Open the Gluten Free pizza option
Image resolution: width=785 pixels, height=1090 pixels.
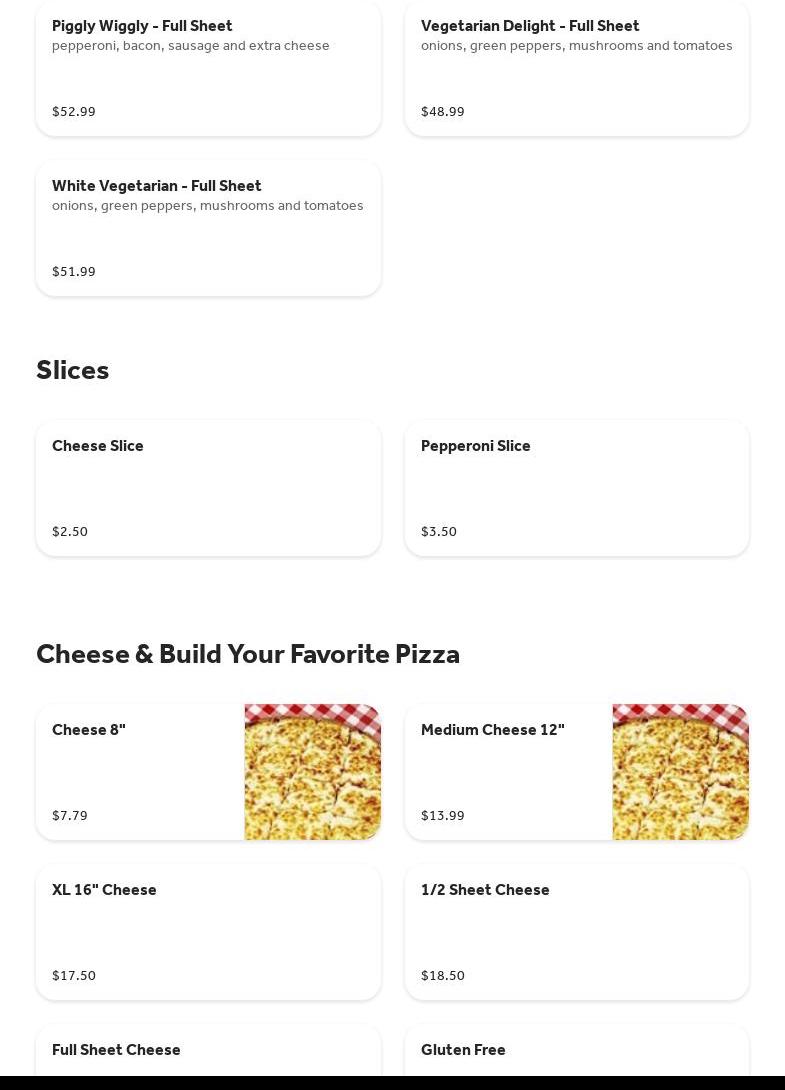[463, 1050]
